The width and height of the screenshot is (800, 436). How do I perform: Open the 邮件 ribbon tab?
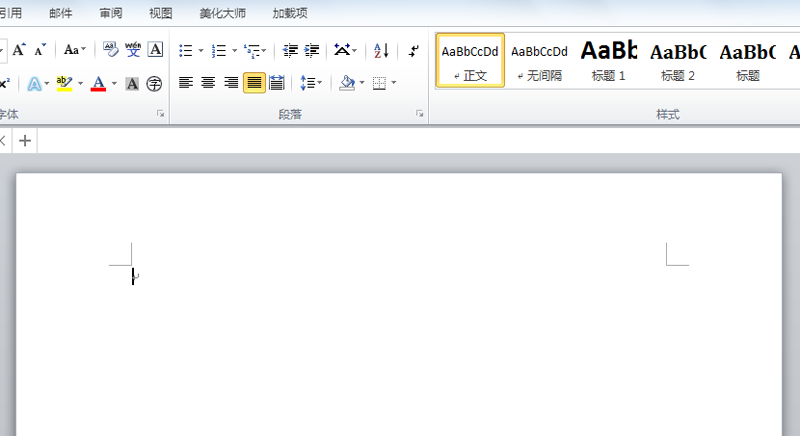tap(61, 13)
